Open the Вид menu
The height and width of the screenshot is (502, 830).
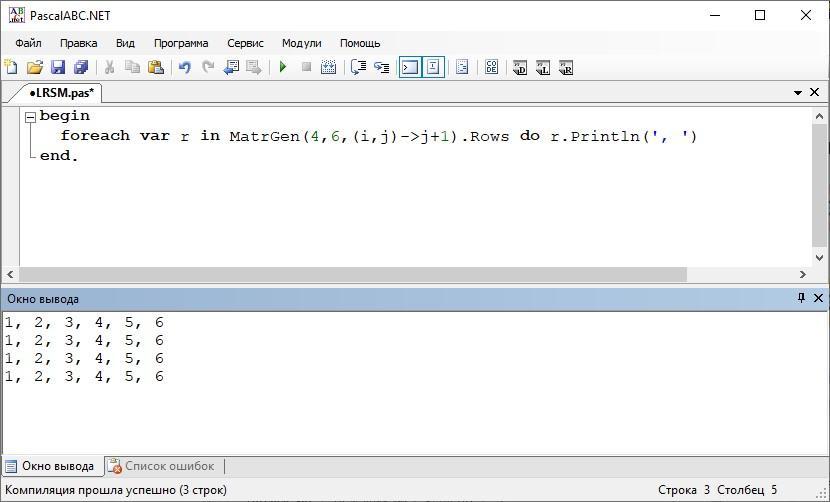coord(125,43)
